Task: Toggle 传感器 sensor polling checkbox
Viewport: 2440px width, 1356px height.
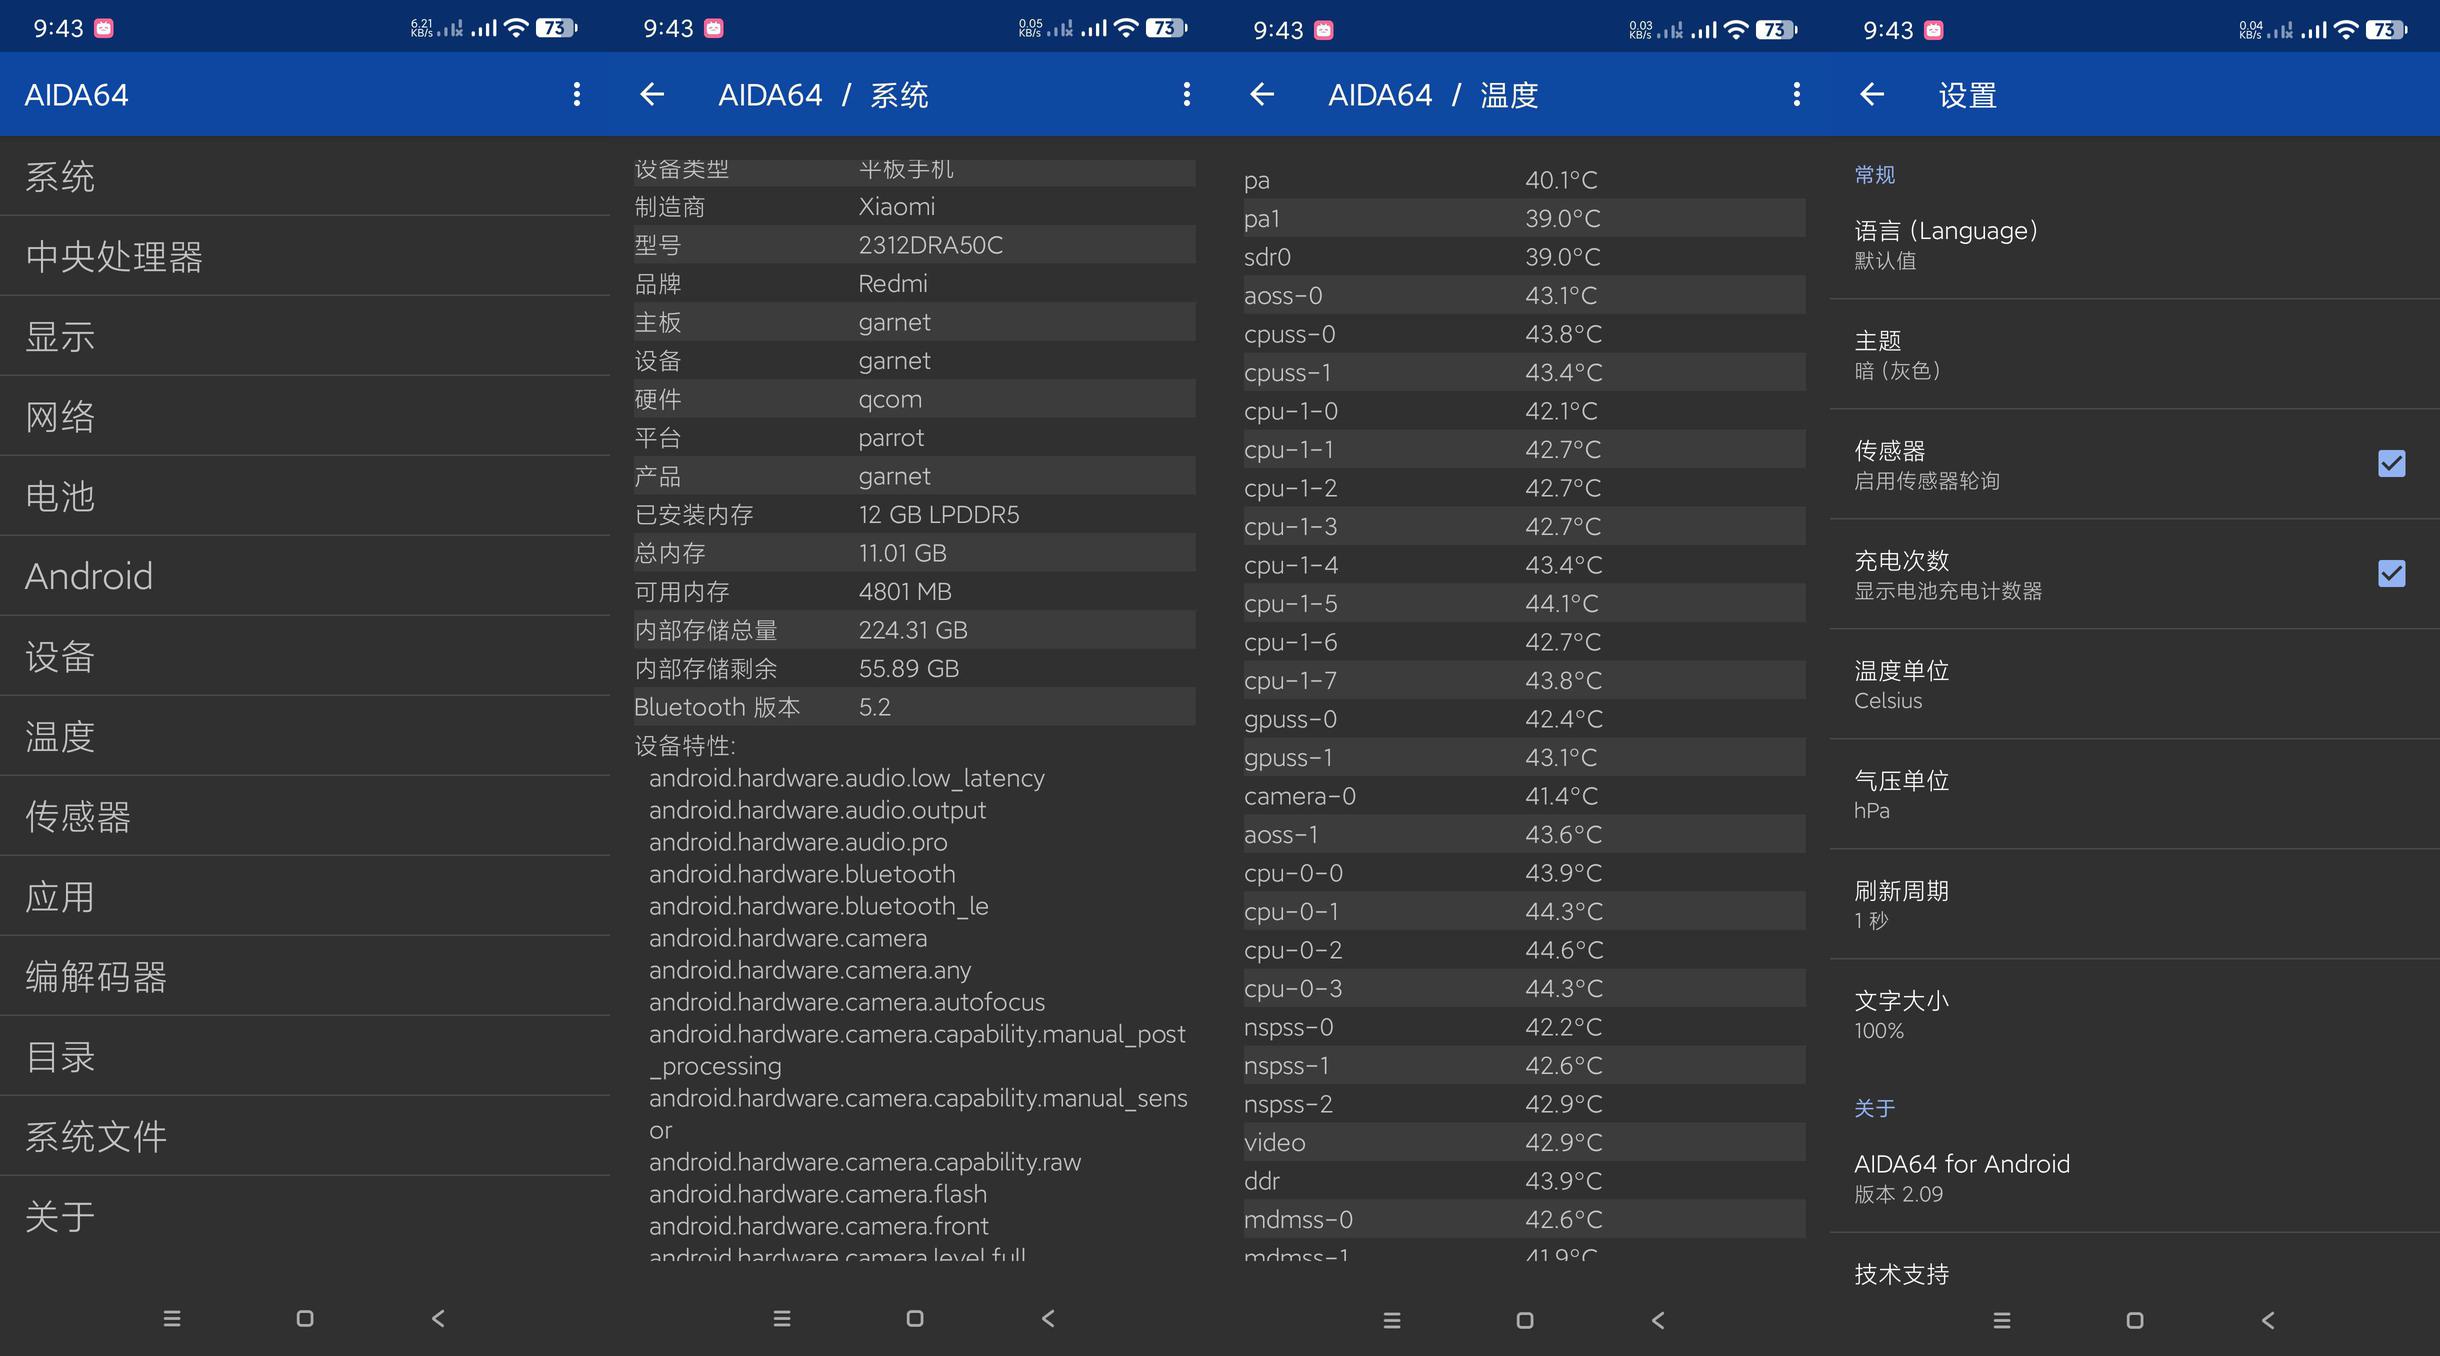Action: point(2392,463)
